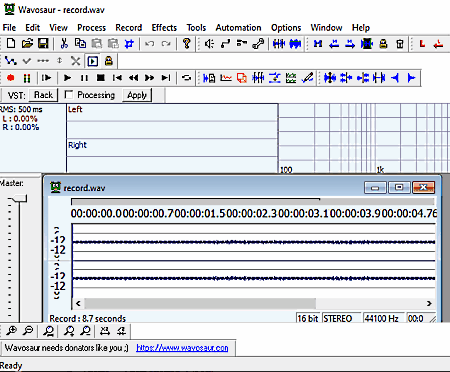The image size is (450, 372).
Task: Zoom in with the plus magnifier icon
Action: (x=11, y=331)
